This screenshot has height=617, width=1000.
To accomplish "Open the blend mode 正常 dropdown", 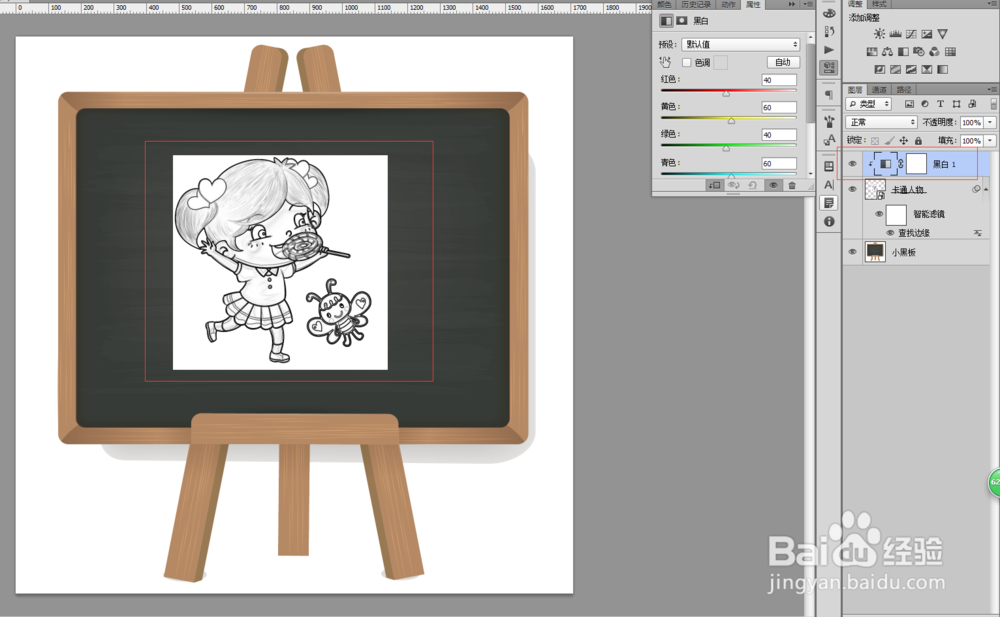I will (881, 122).
